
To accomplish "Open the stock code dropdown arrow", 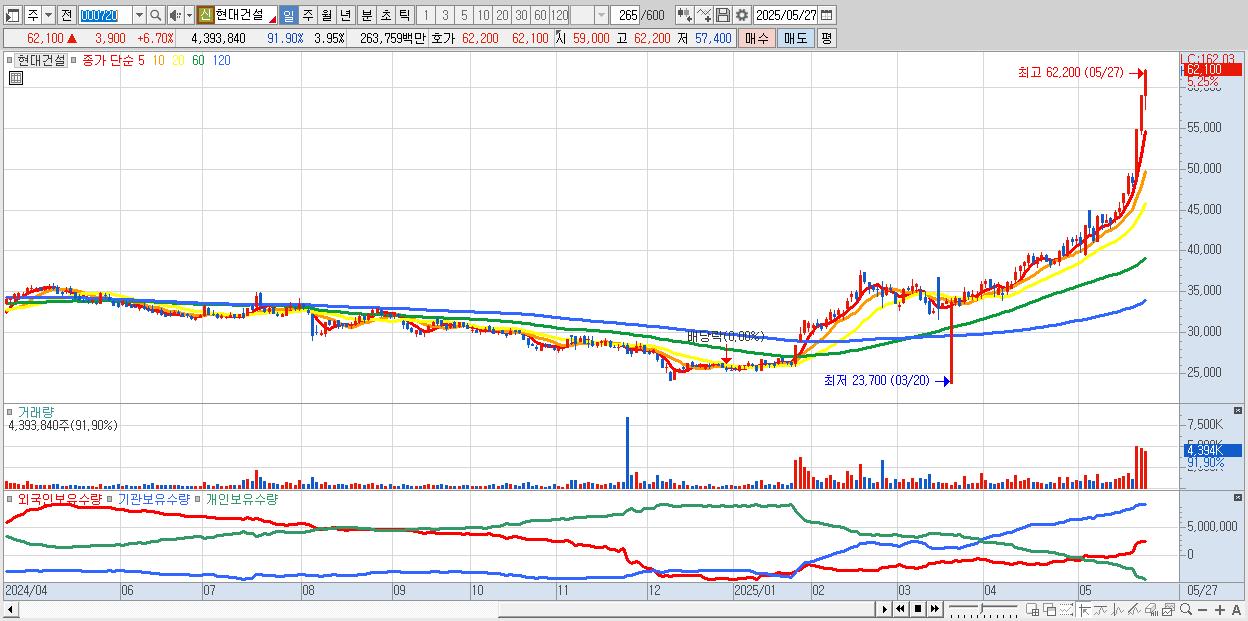I will (139, 15).
